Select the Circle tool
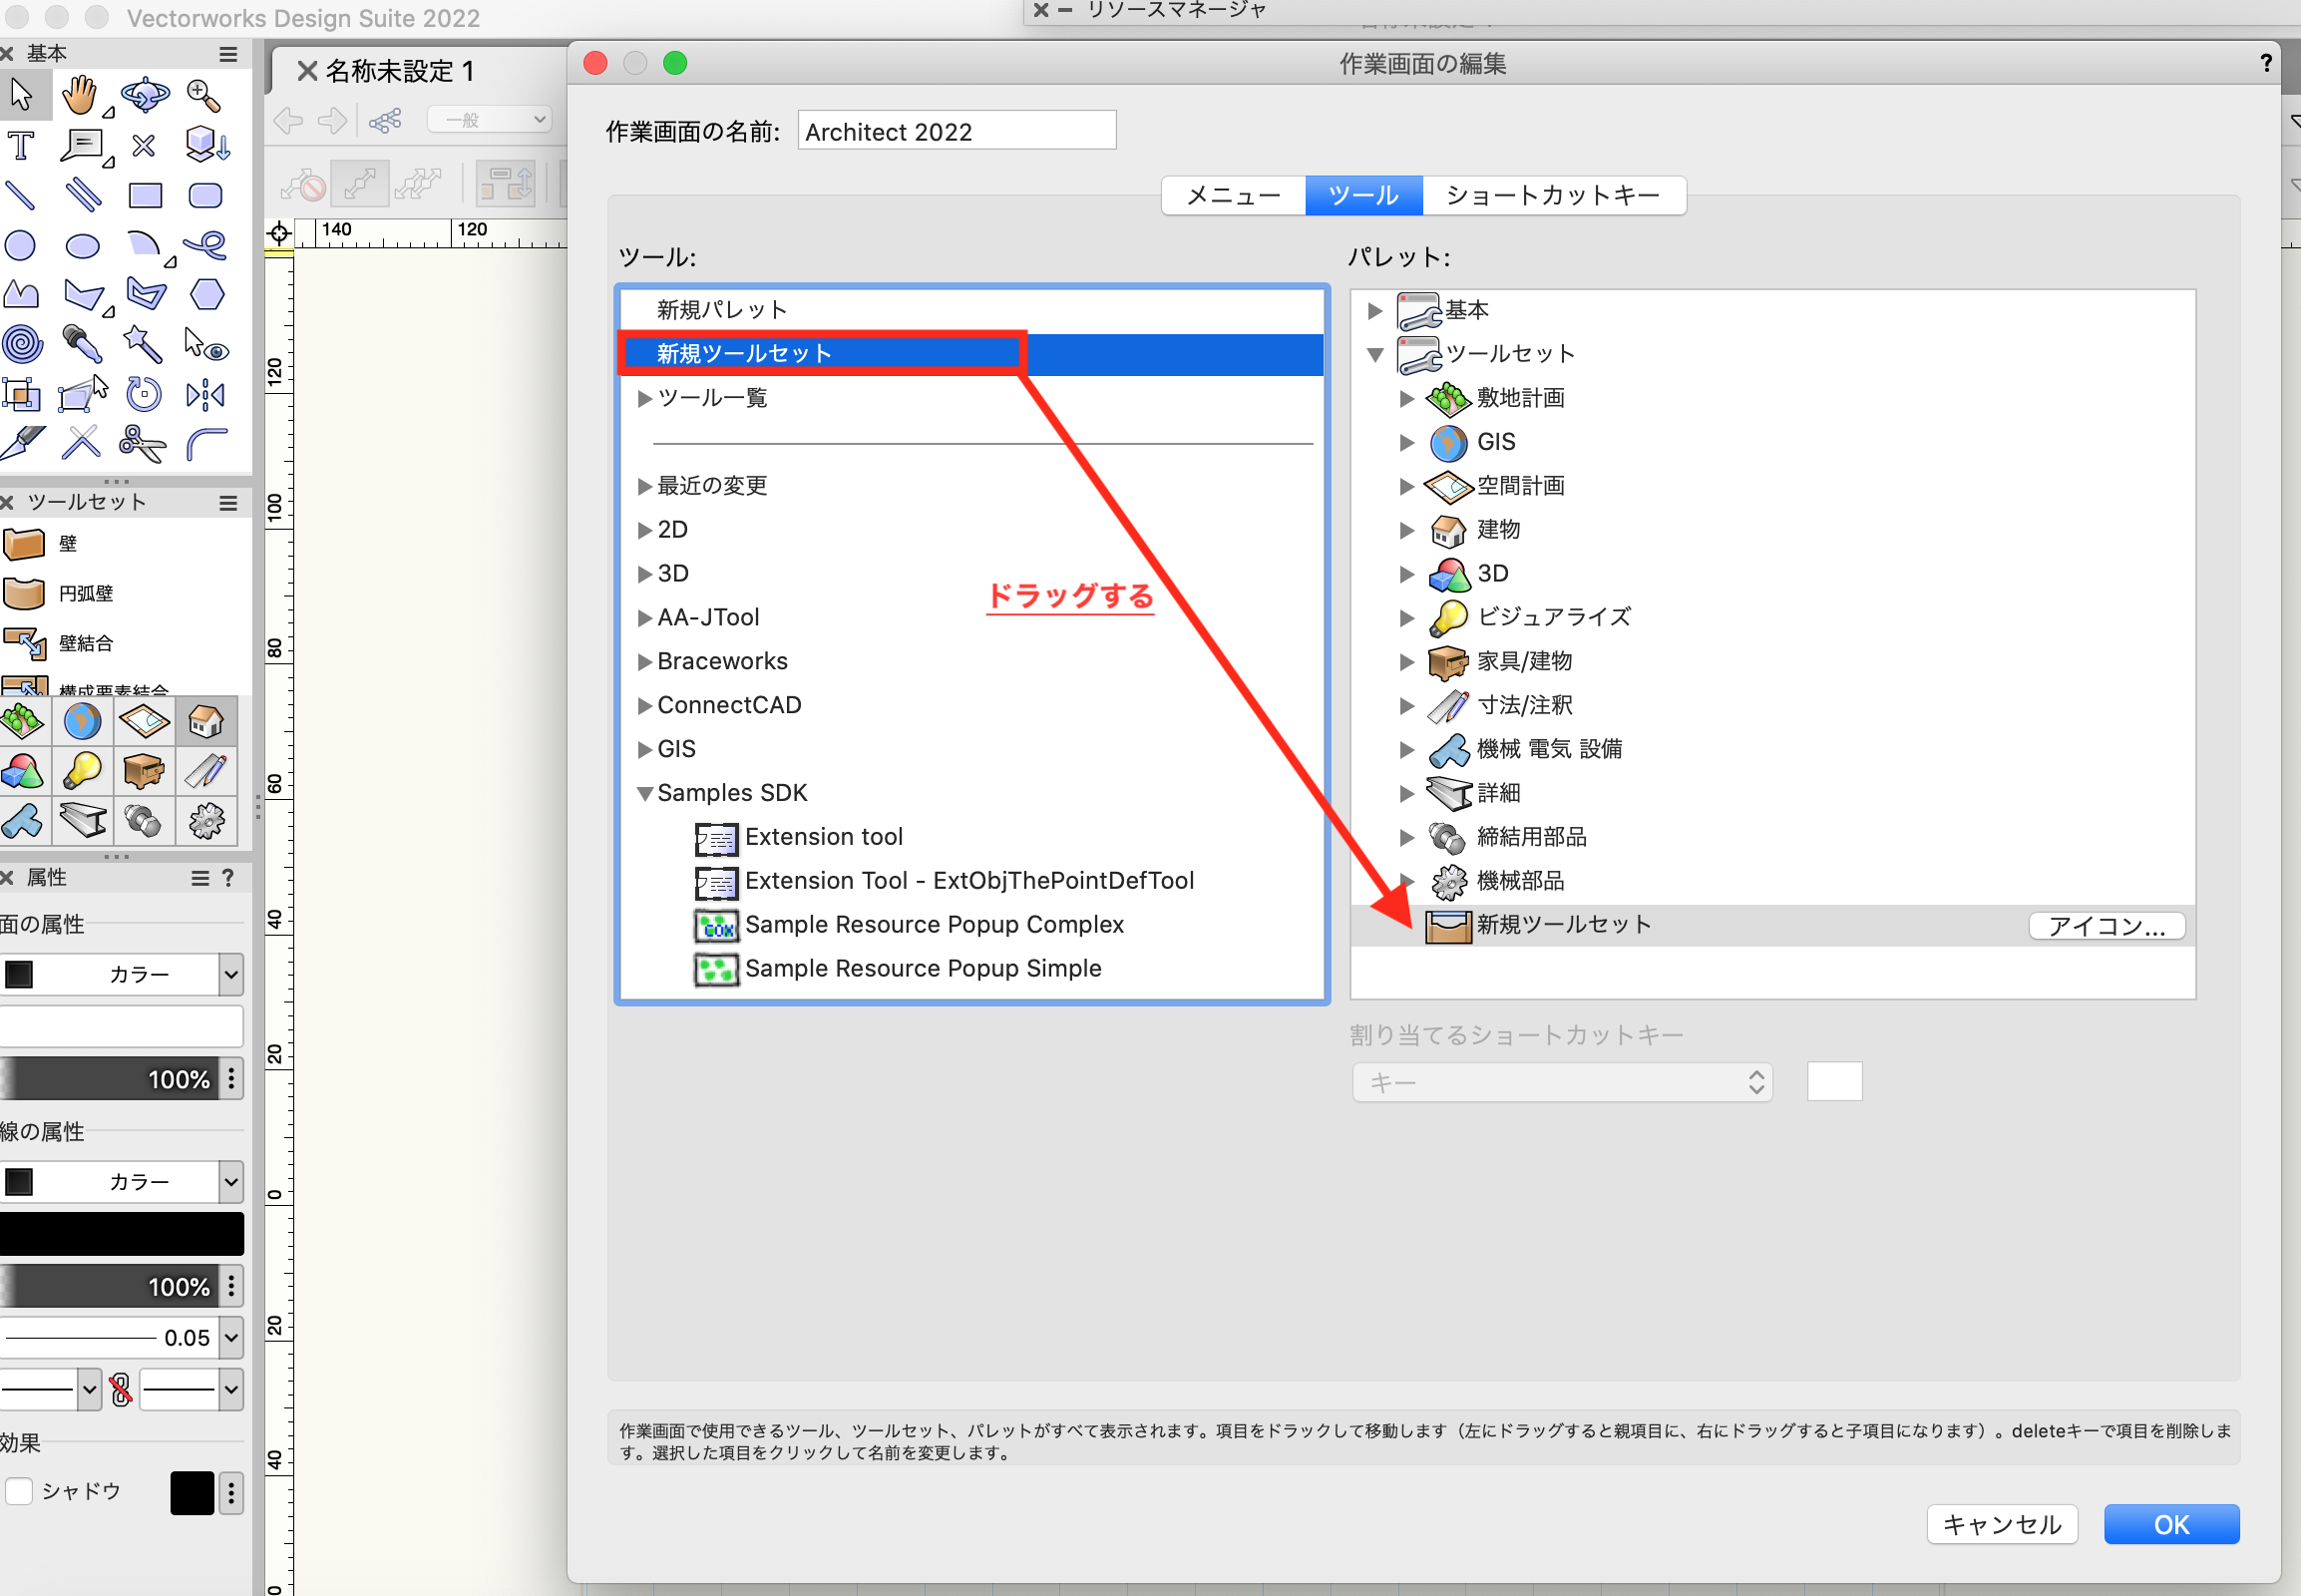Image resolution: width=2301 pixels, height=1596 pixels. 21,246
